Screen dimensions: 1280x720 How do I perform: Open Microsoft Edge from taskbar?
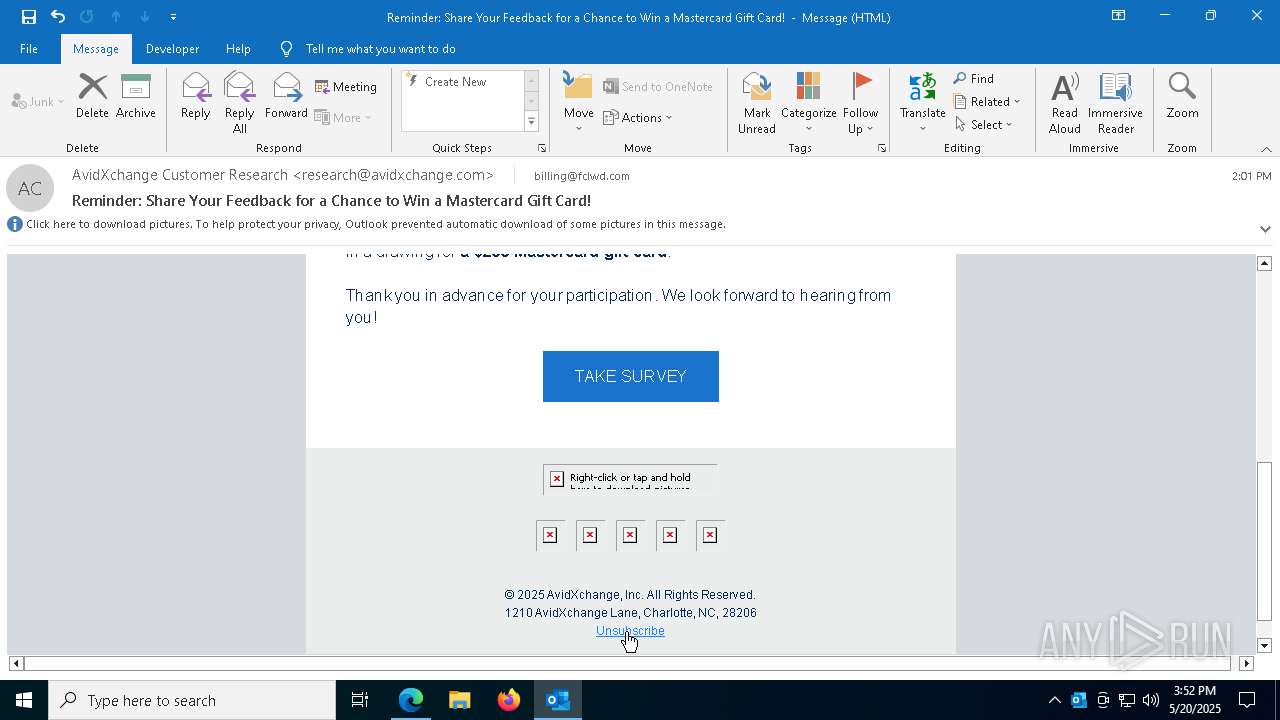coord(411,700)
